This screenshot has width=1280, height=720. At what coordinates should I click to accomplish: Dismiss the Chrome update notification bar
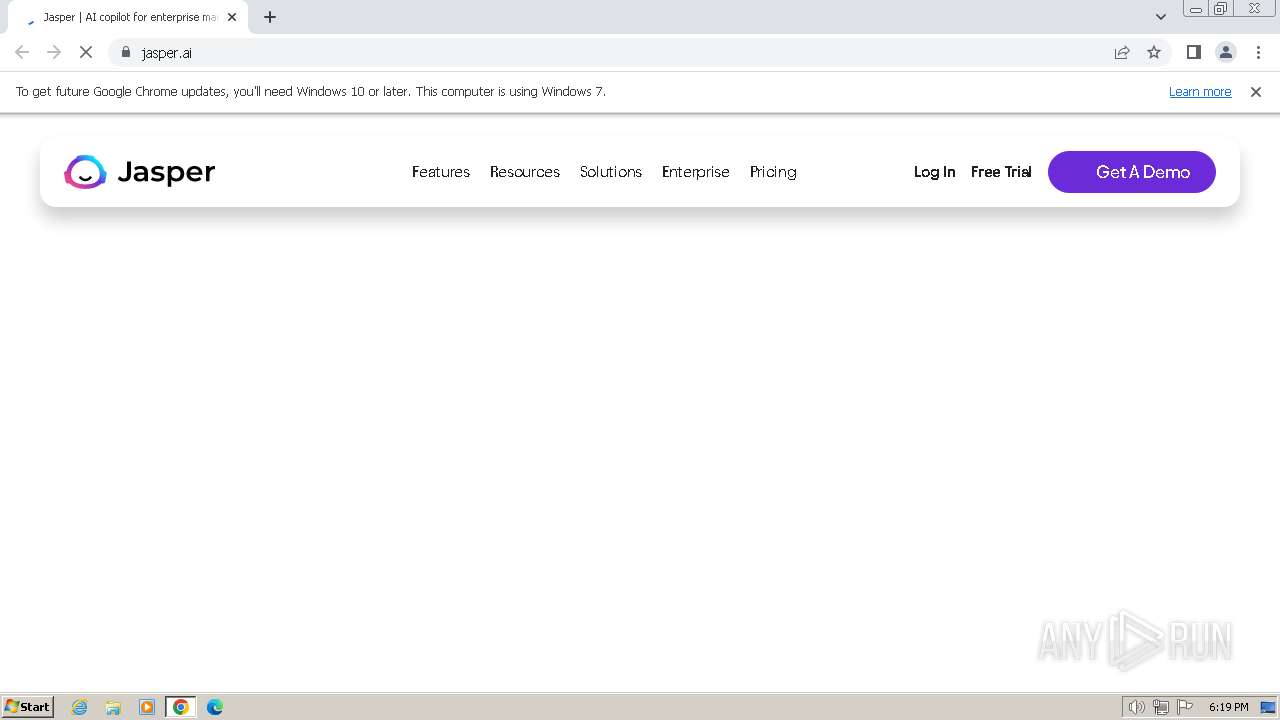pyautogui.click(x=1256, y=91)
